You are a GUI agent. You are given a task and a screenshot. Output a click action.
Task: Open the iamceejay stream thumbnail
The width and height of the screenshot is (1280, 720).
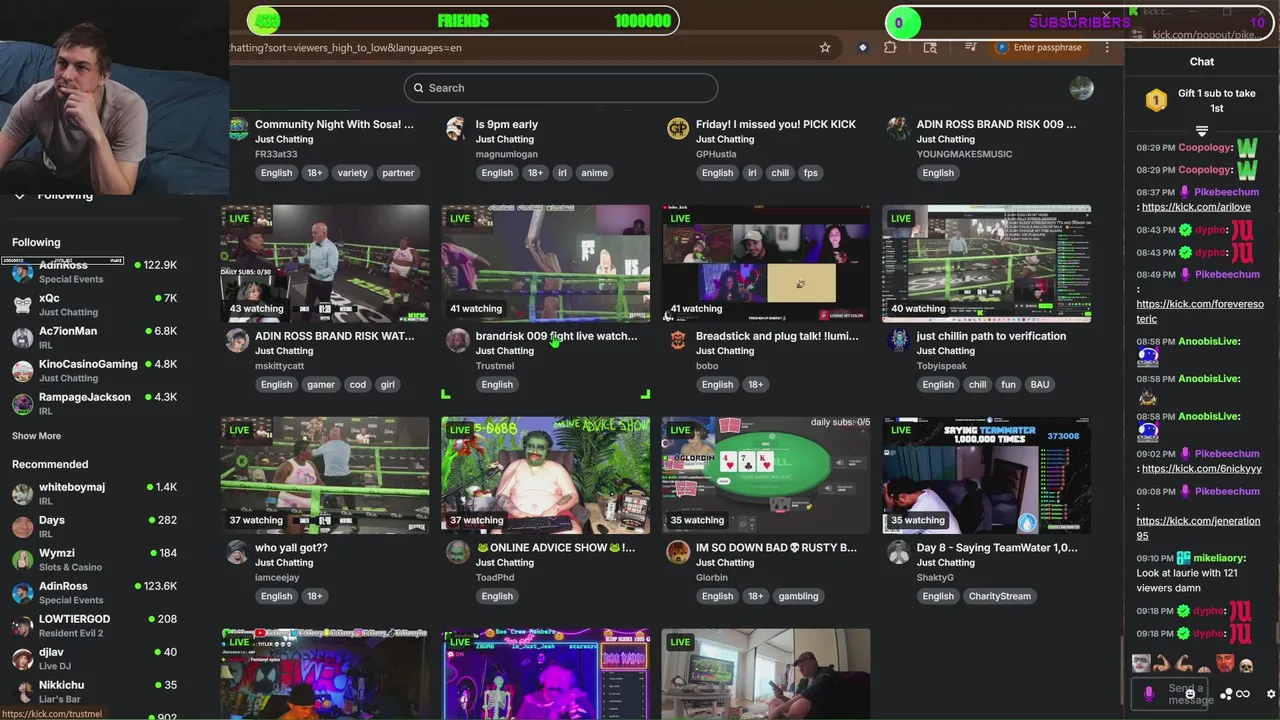[x=325, y=476]
